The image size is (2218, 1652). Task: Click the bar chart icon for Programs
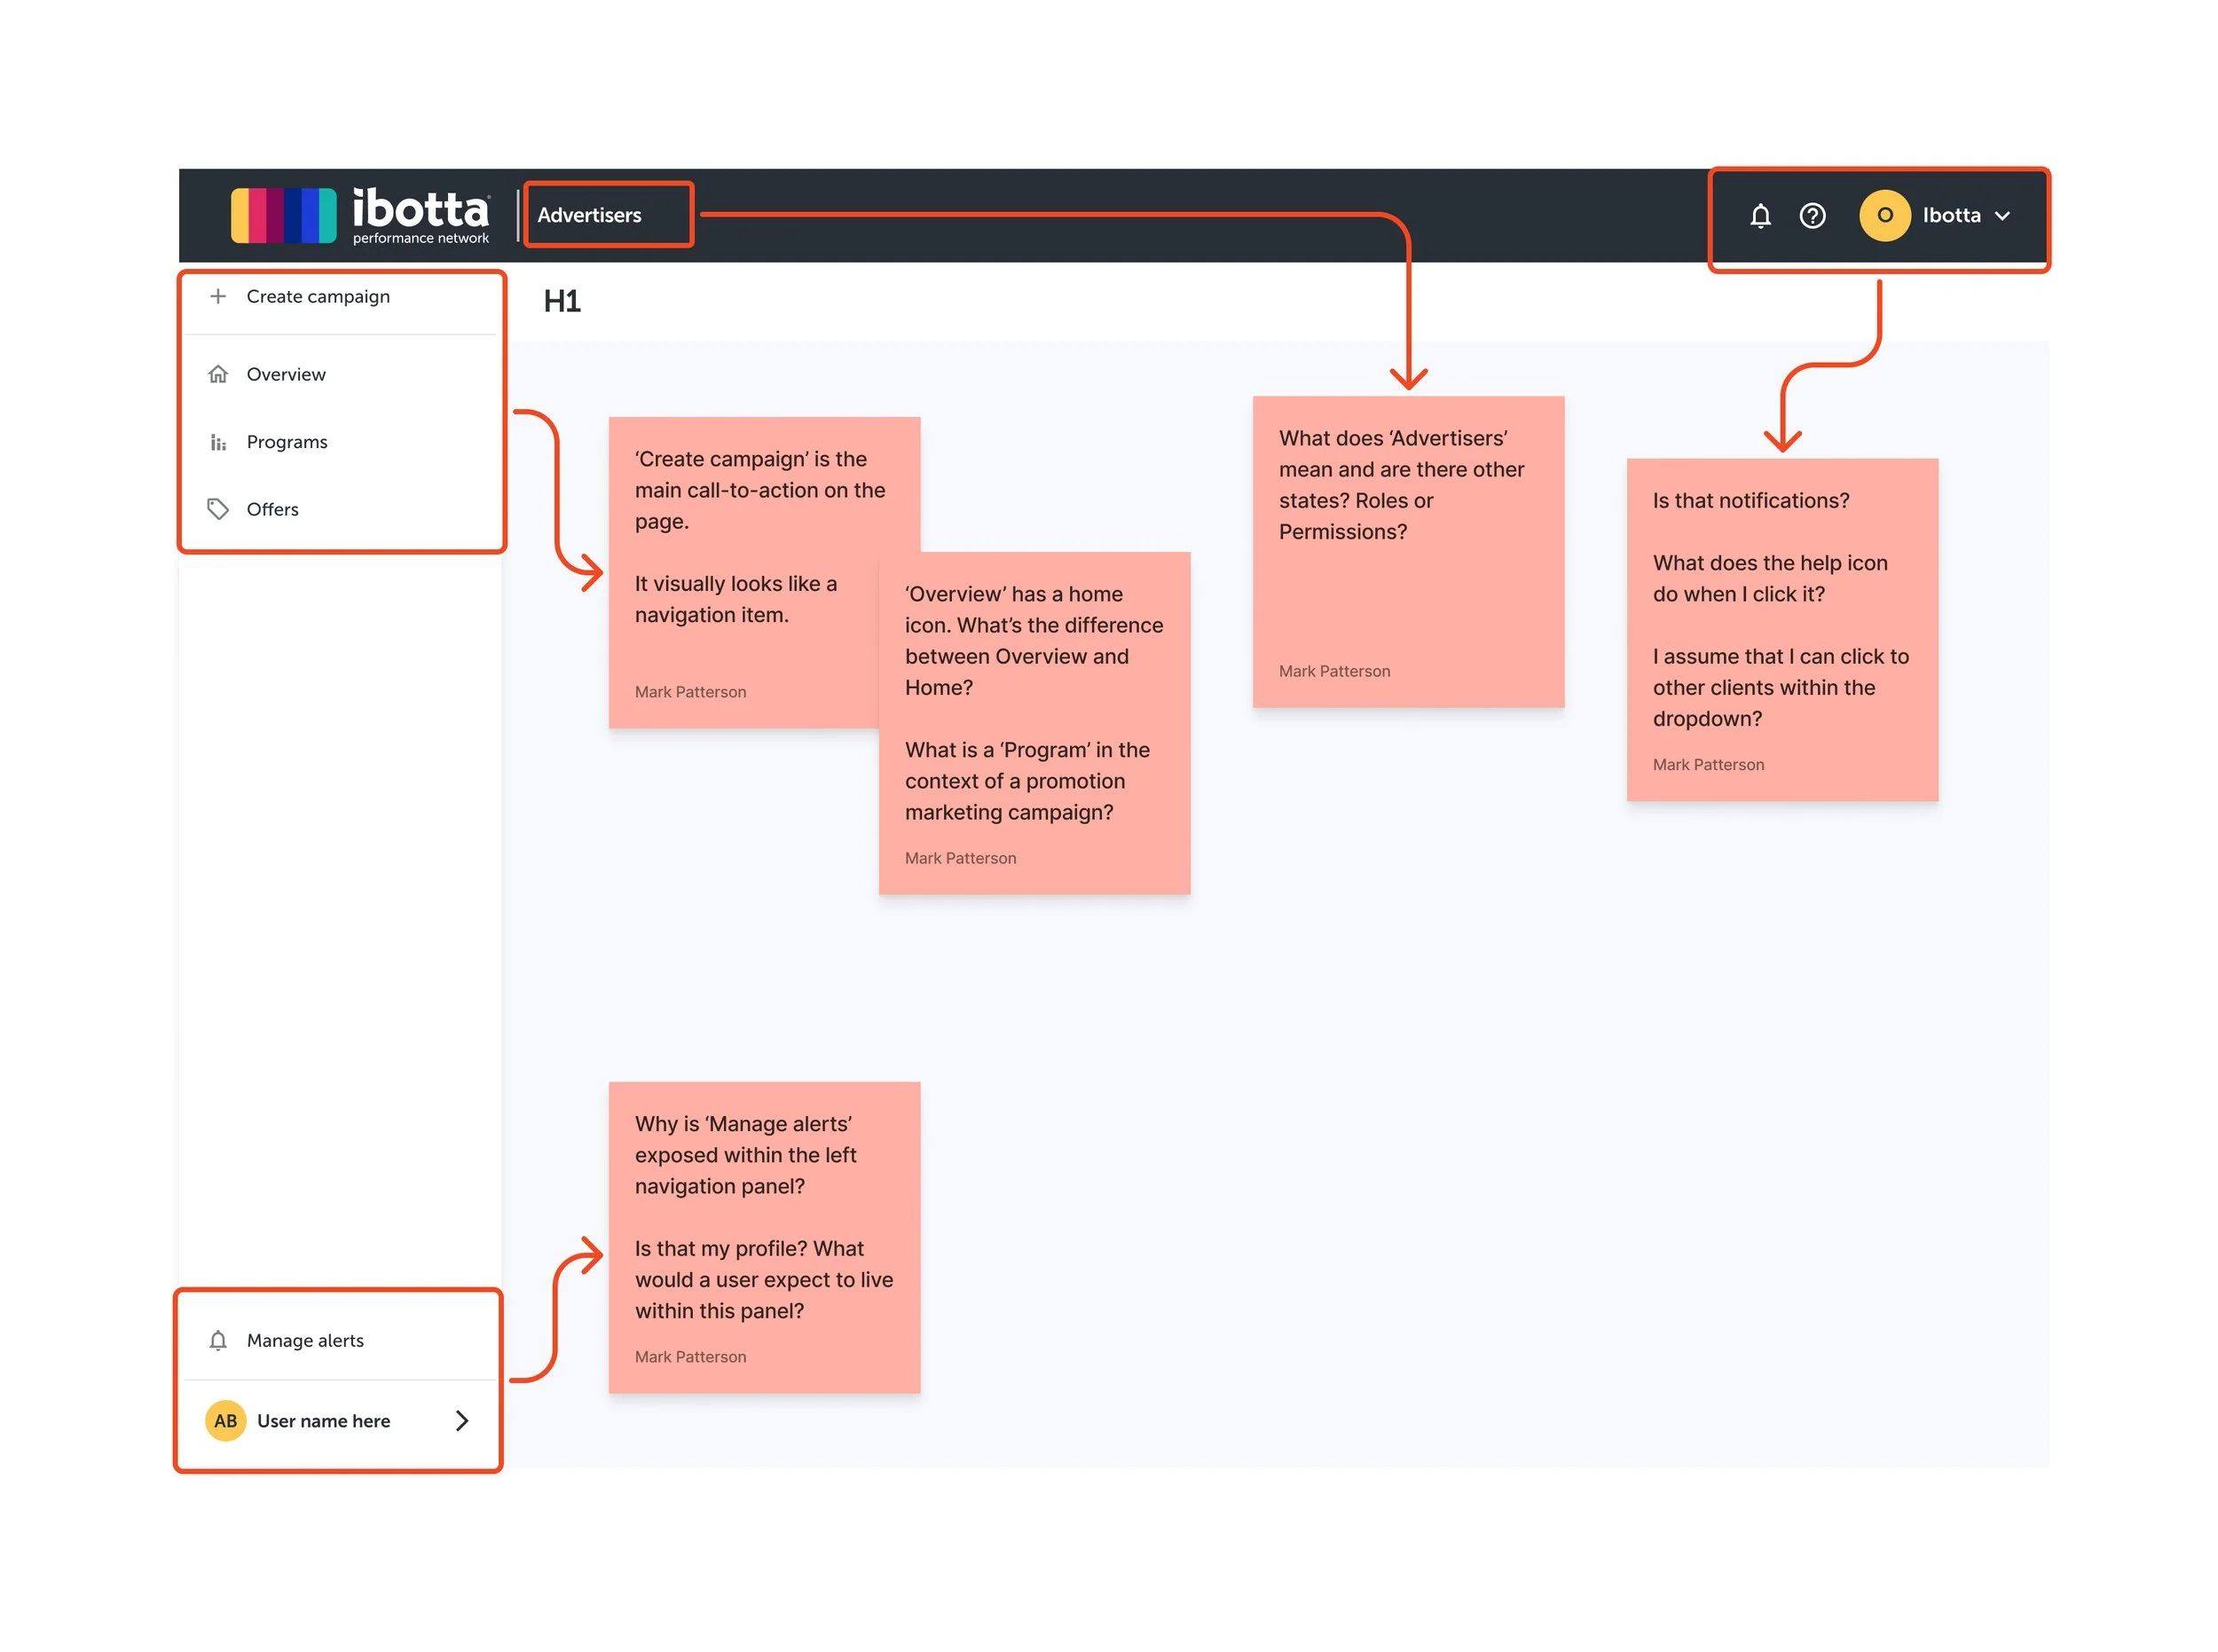pos(218,442)
